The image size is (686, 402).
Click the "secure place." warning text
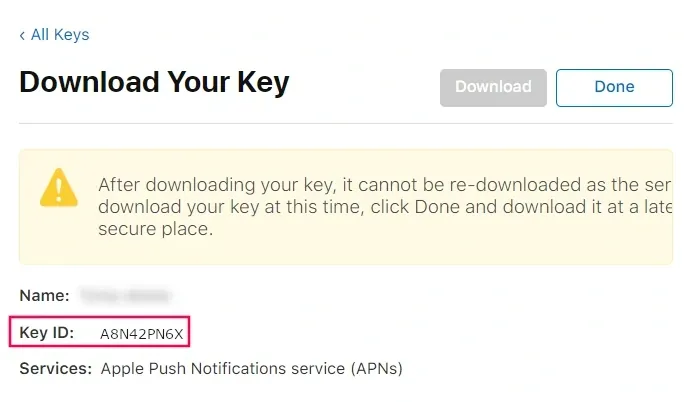point(155,229)
